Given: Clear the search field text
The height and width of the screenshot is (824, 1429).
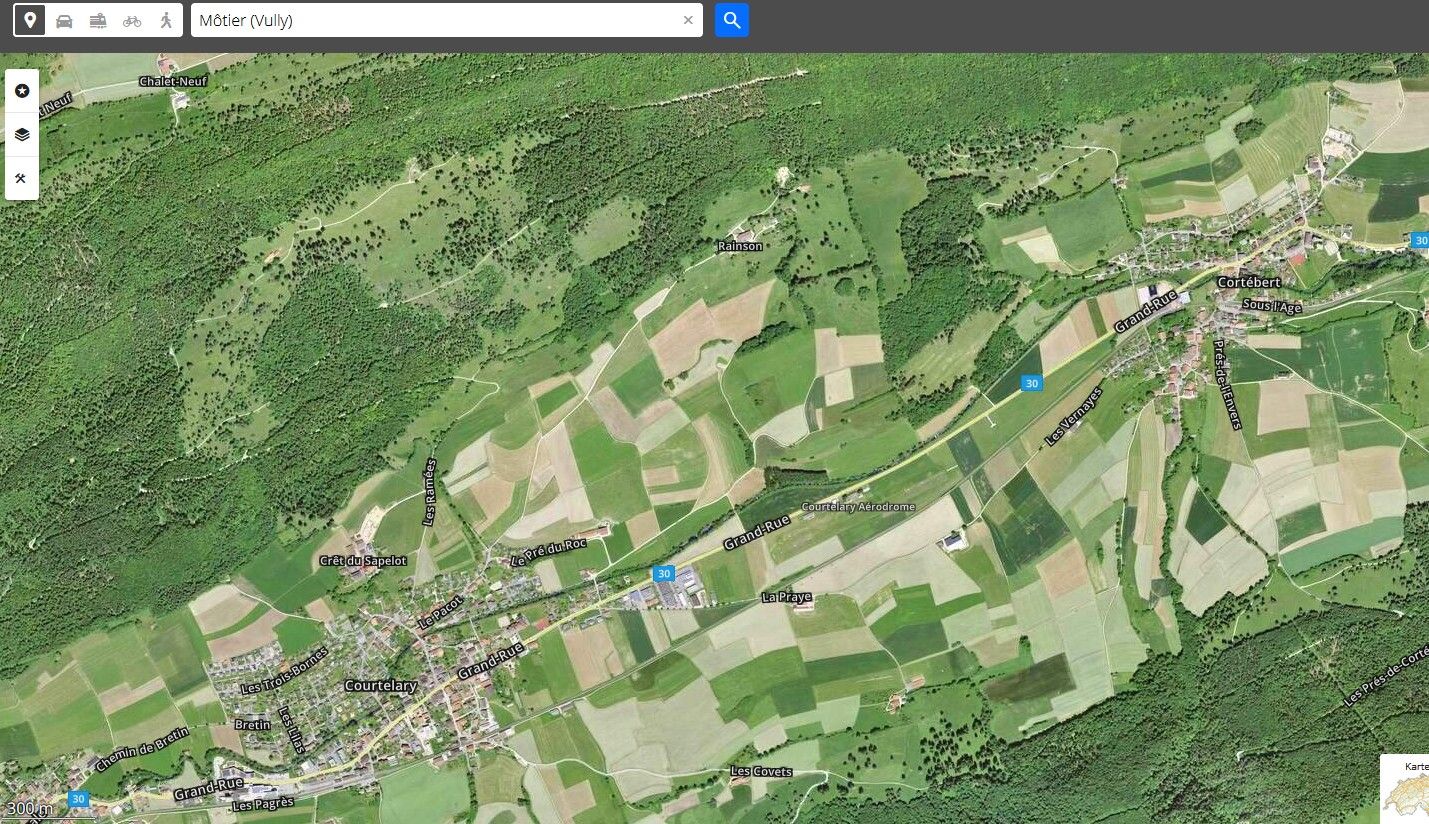Looking at the screenshot, I should [688, 20].
